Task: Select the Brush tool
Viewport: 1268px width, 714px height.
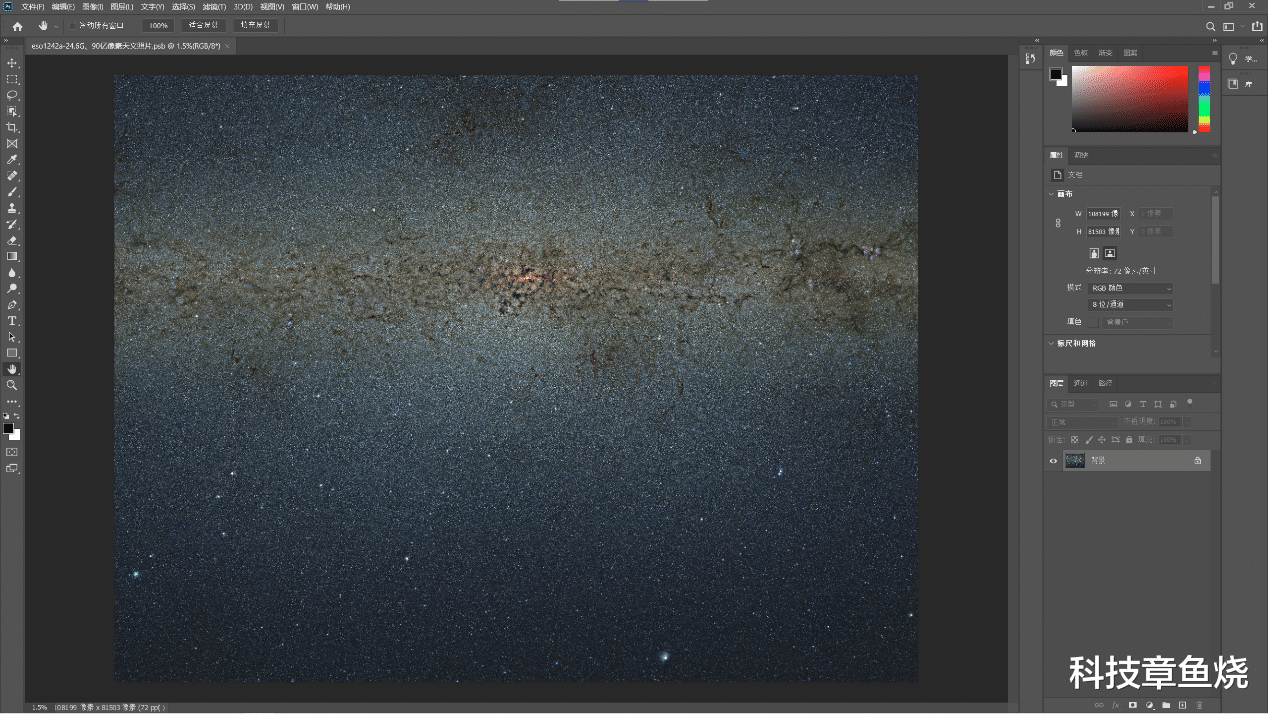Action: point(12,191)
